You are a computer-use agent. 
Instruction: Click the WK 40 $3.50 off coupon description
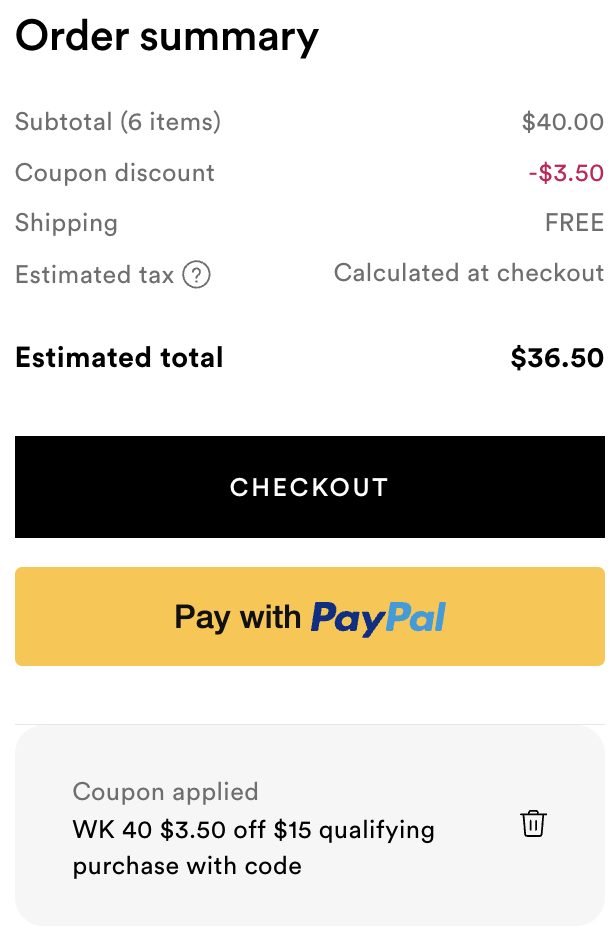(x=253, y=830)
